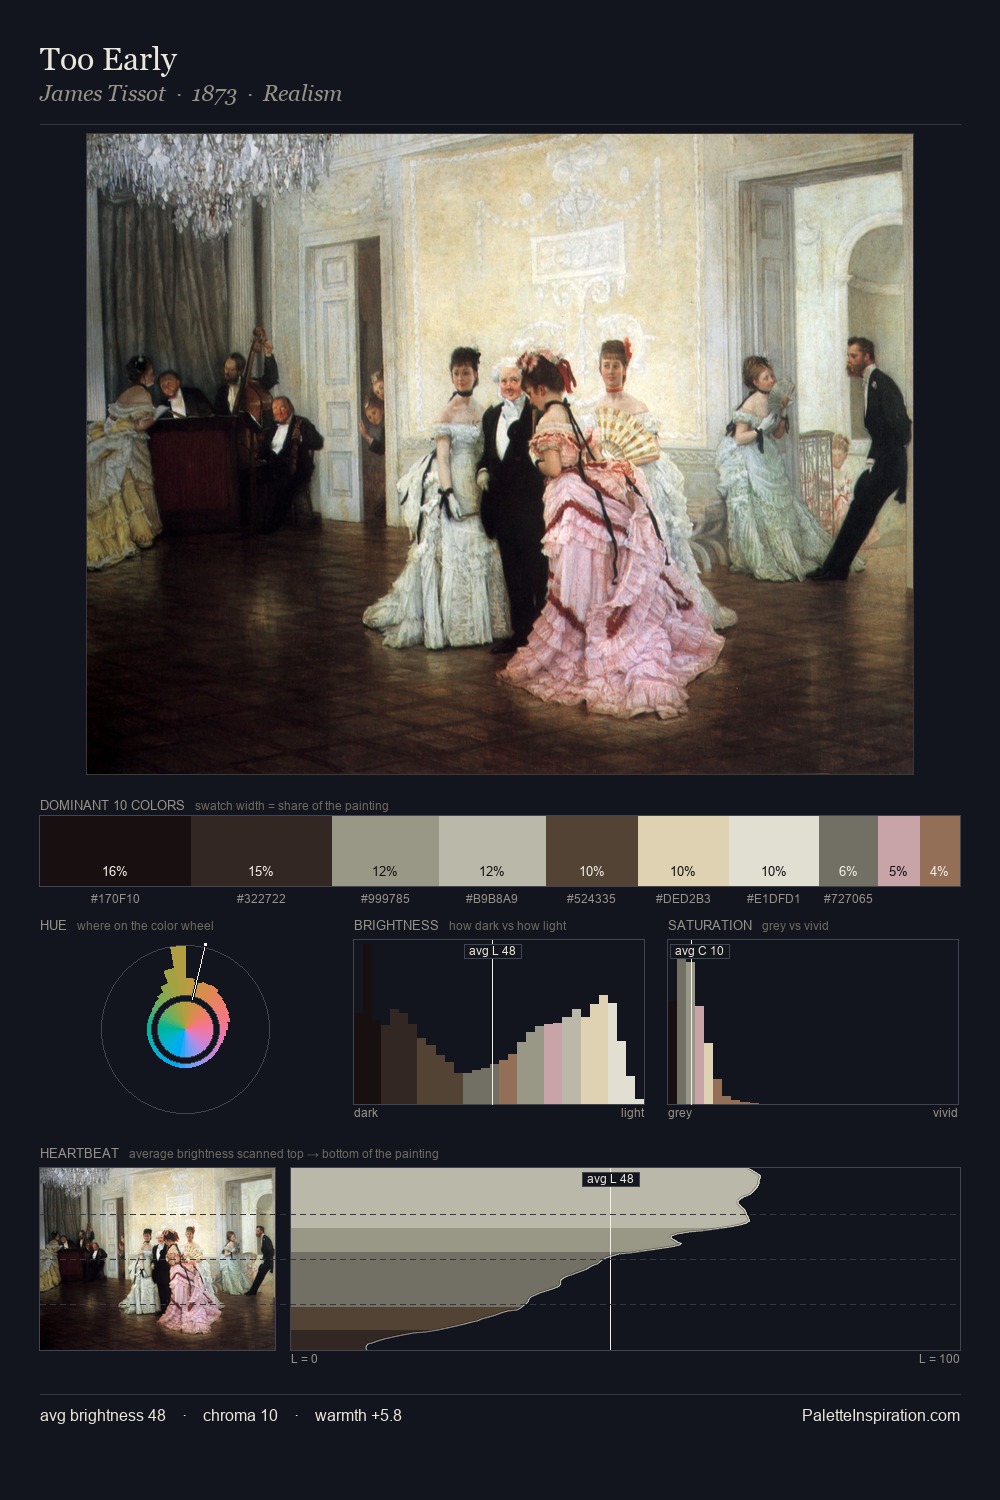The height and width of the screenshot is (1500, 1000).
Task: Click the '#E1DFD1' hex code label
Action: 774,899
